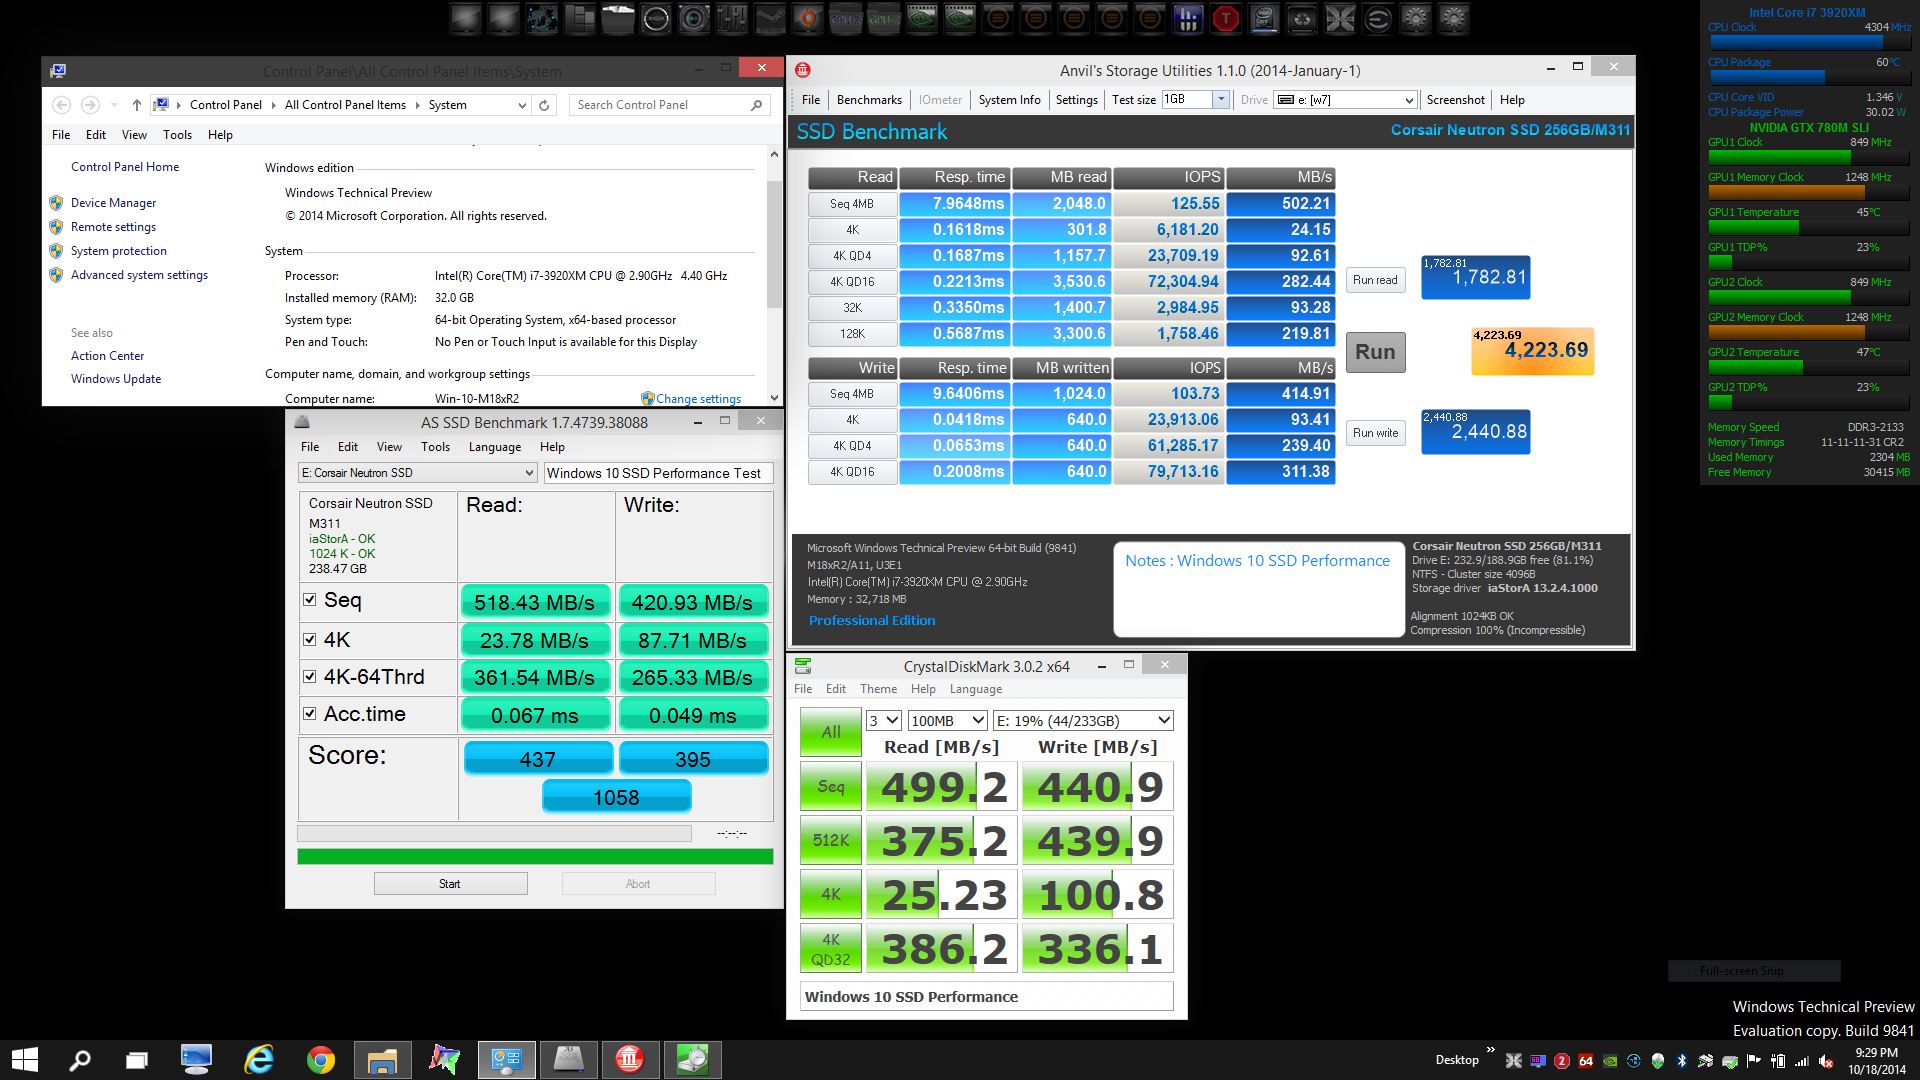Click Run write in Anvil's
This screenshot has height=1080, width=1920.
pyautogui.click(x=1375, y=433)
